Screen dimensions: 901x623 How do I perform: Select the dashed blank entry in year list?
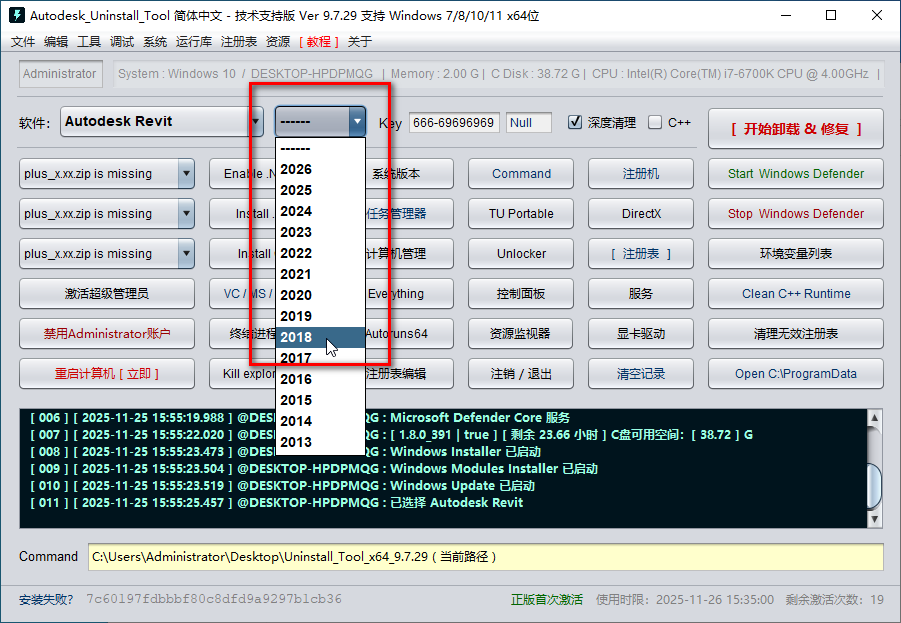tap(320, 149)
